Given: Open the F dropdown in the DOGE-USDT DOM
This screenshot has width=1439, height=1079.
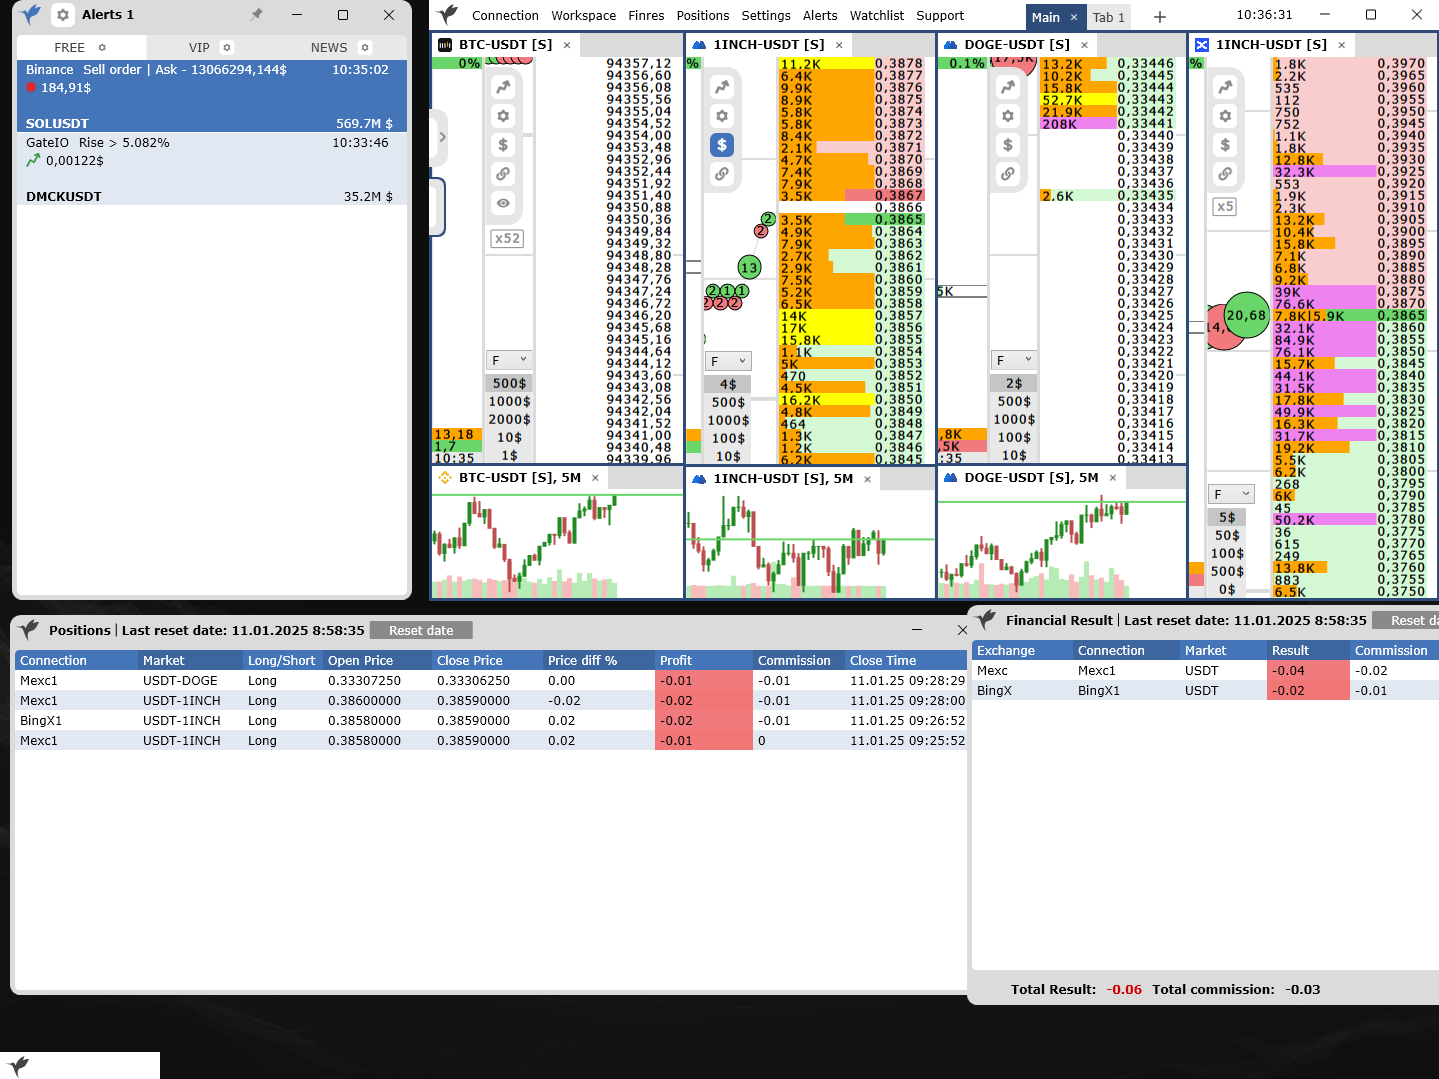Looking at the screenshot, I should tap(1013, 359).
